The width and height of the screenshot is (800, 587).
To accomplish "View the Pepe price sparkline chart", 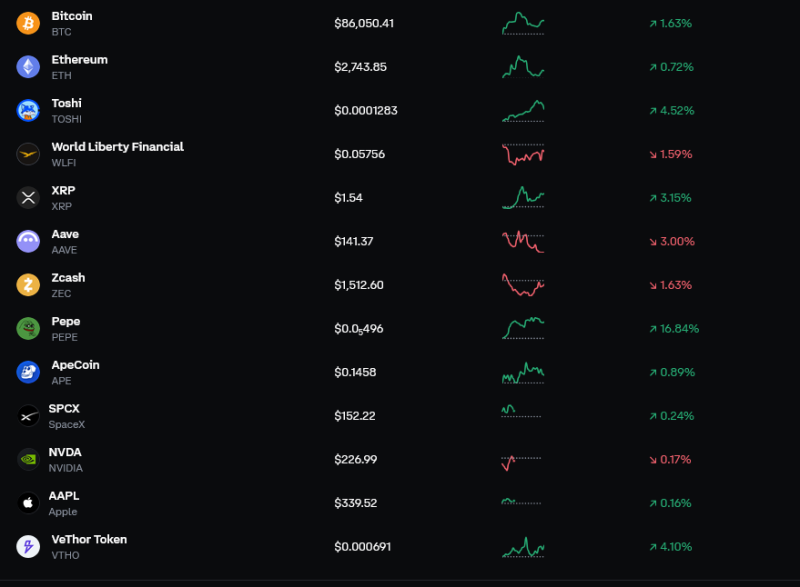I will point(523,328).
